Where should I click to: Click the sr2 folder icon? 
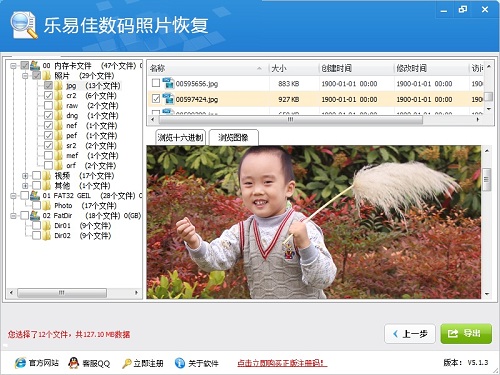pyautogui.click(x=59, y=146)
